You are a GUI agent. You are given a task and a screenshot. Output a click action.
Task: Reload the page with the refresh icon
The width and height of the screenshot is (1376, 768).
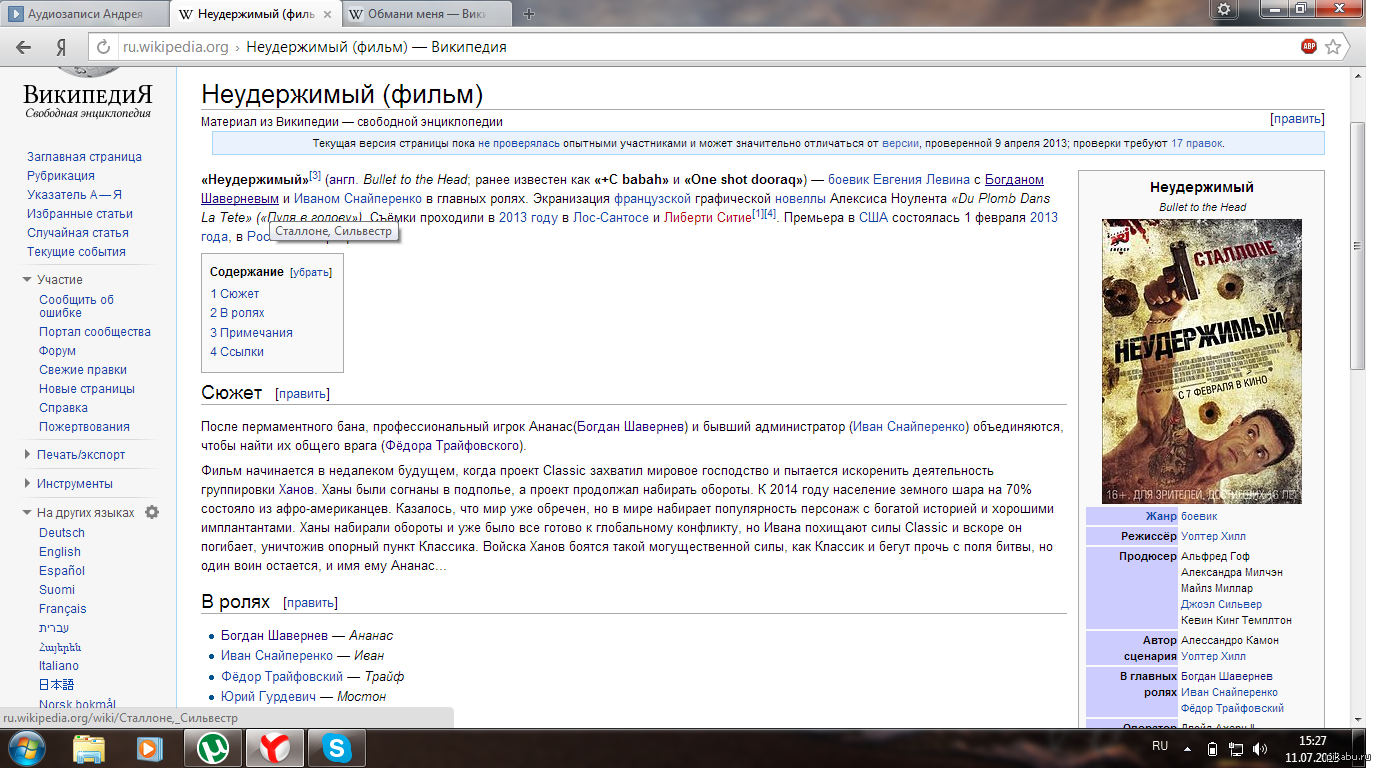pos(104,47)
